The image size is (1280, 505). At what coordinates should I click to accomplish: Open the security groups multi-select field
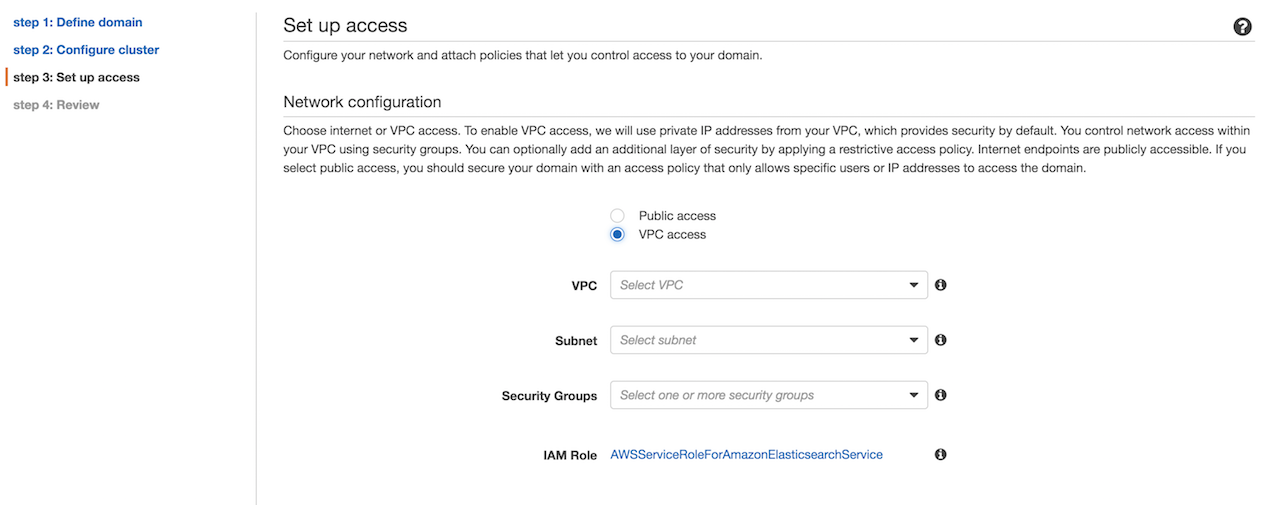pos(769,395)
